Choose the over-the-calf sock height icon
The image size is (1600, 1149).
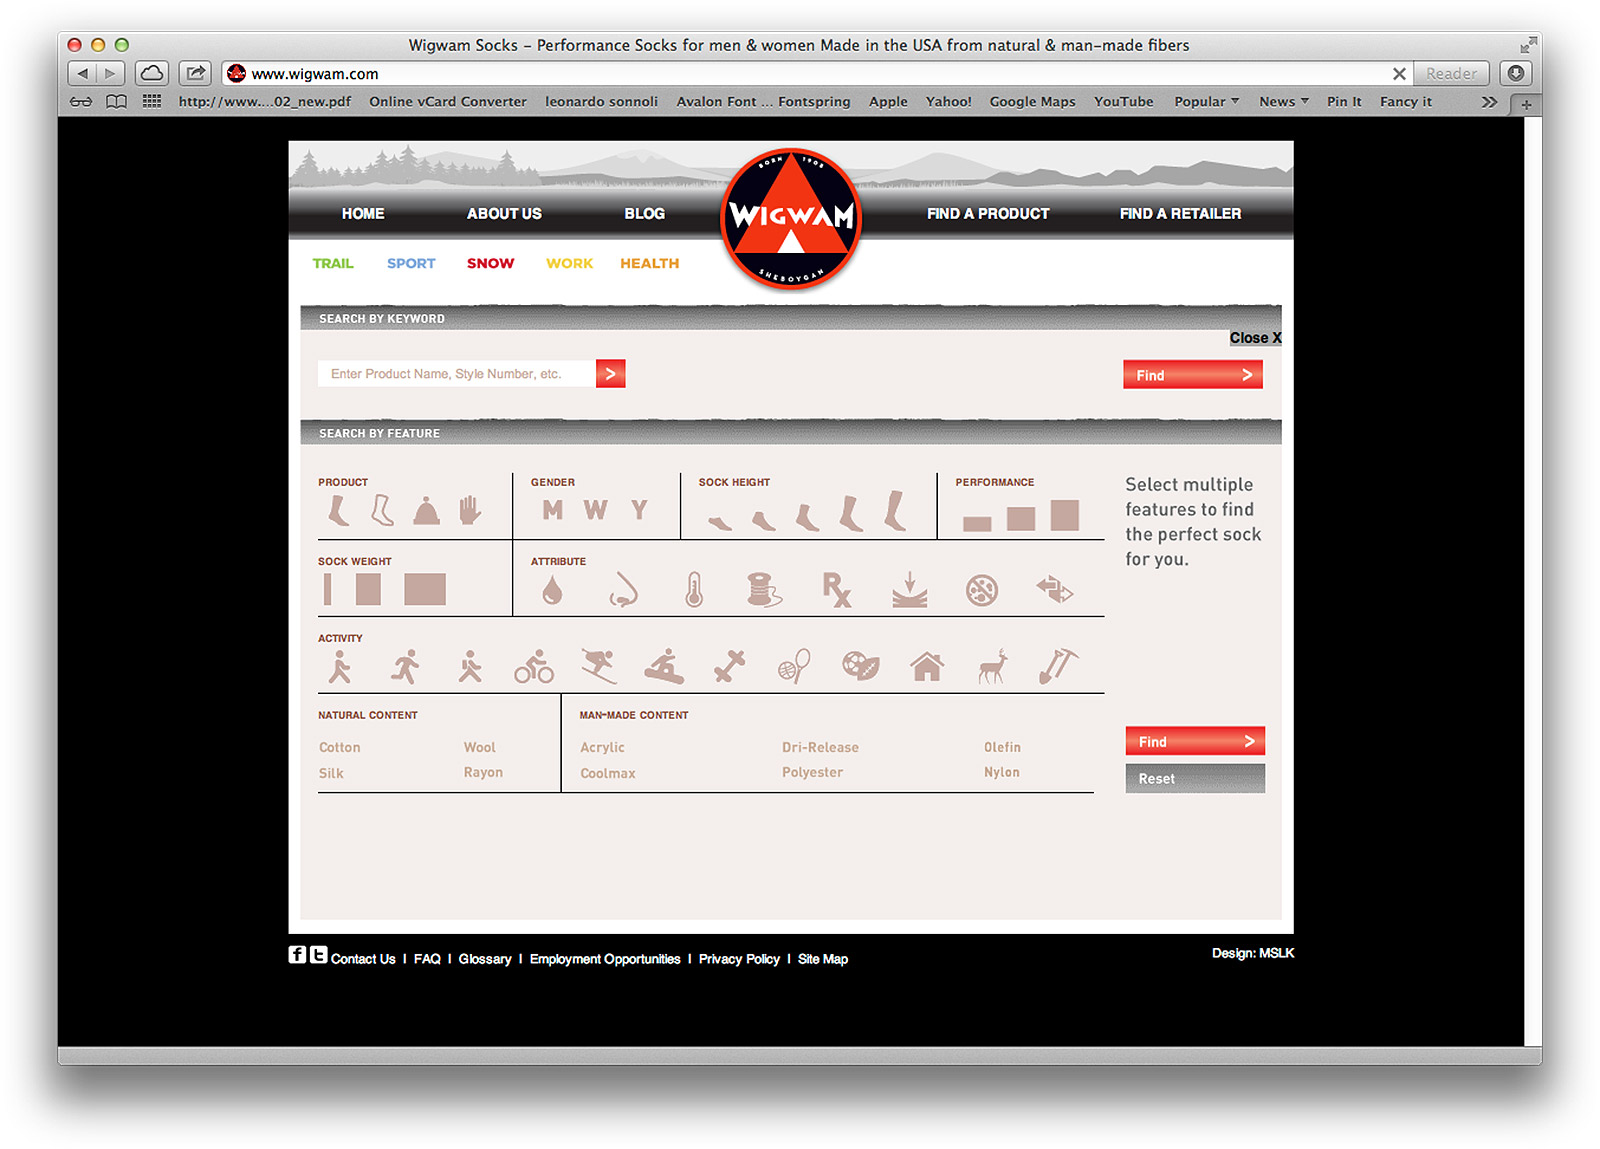coord(896,510)
